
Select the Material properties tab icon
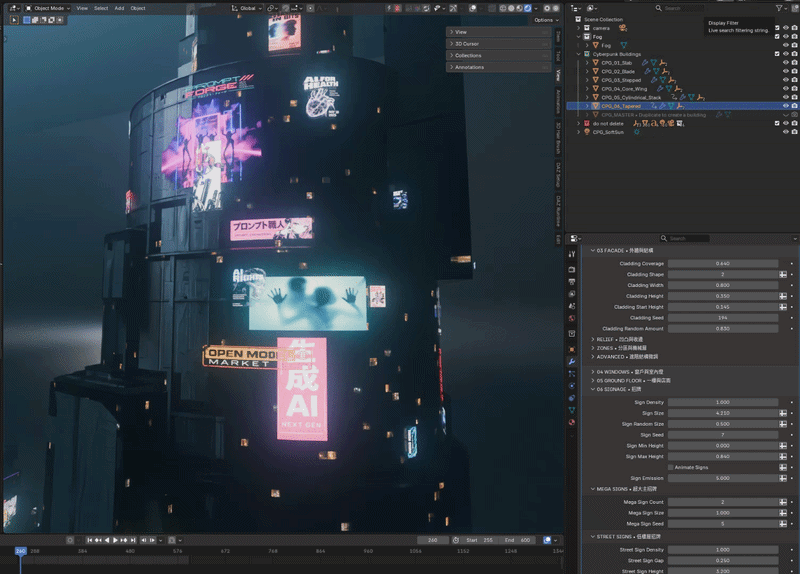(x=572, y=422)
